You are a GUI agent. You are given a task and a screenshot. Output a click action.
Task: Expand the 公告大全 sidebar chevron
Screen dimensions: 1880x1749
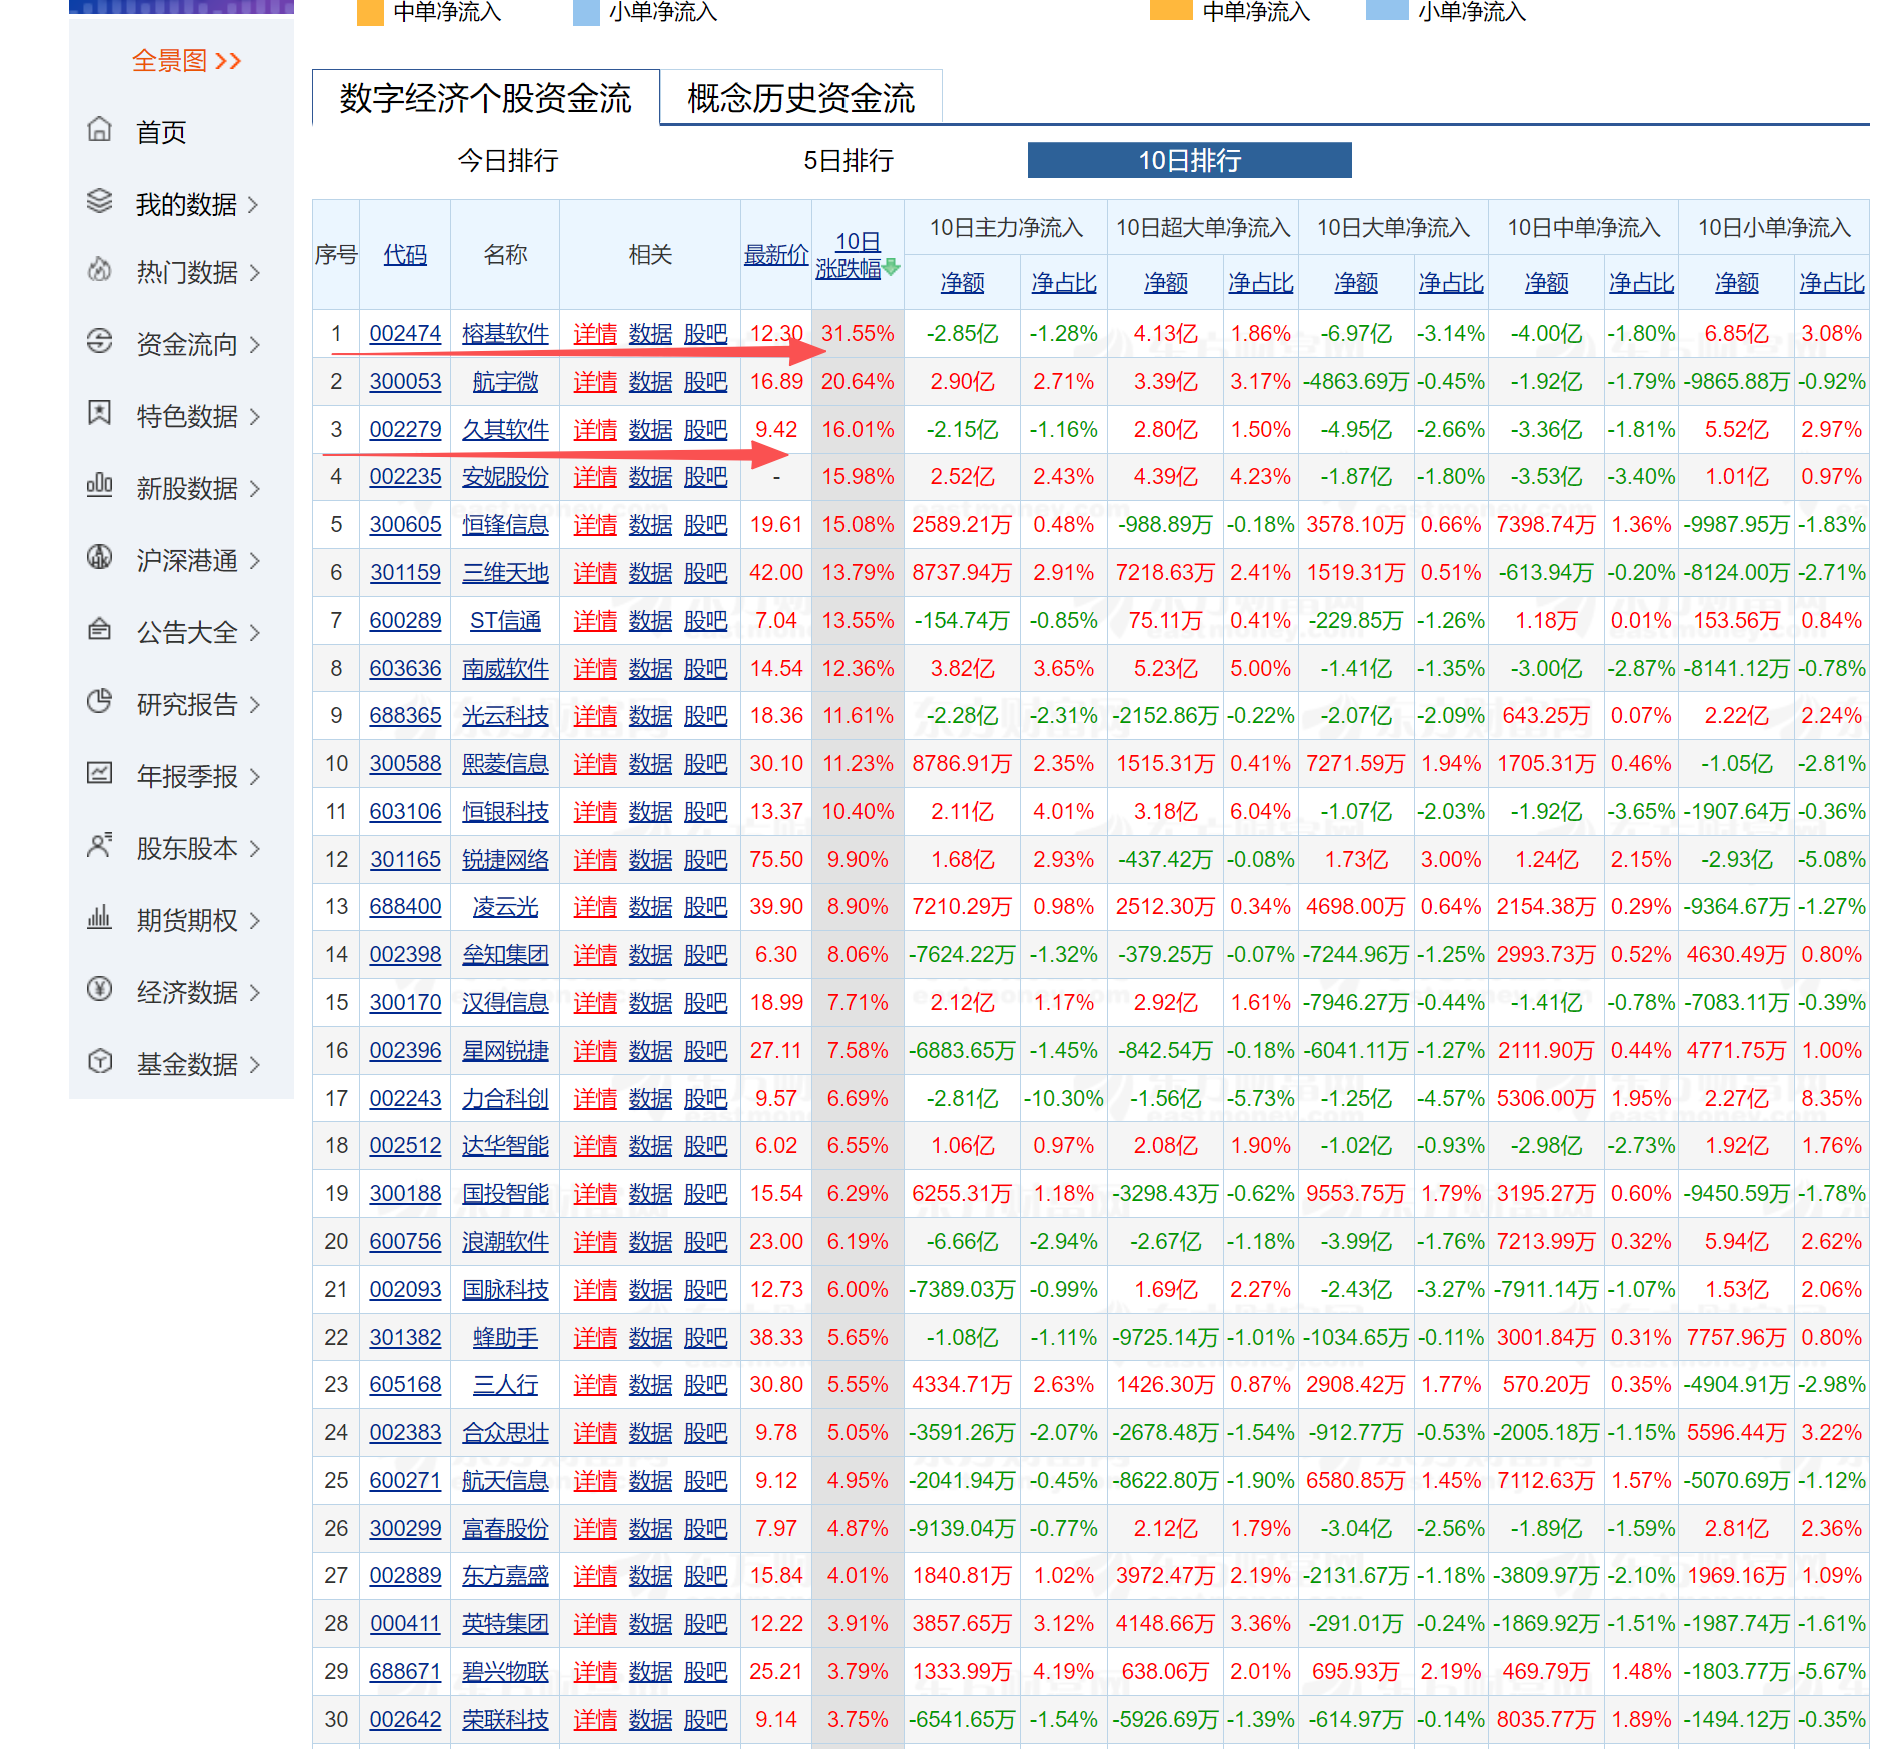point(253,633)
